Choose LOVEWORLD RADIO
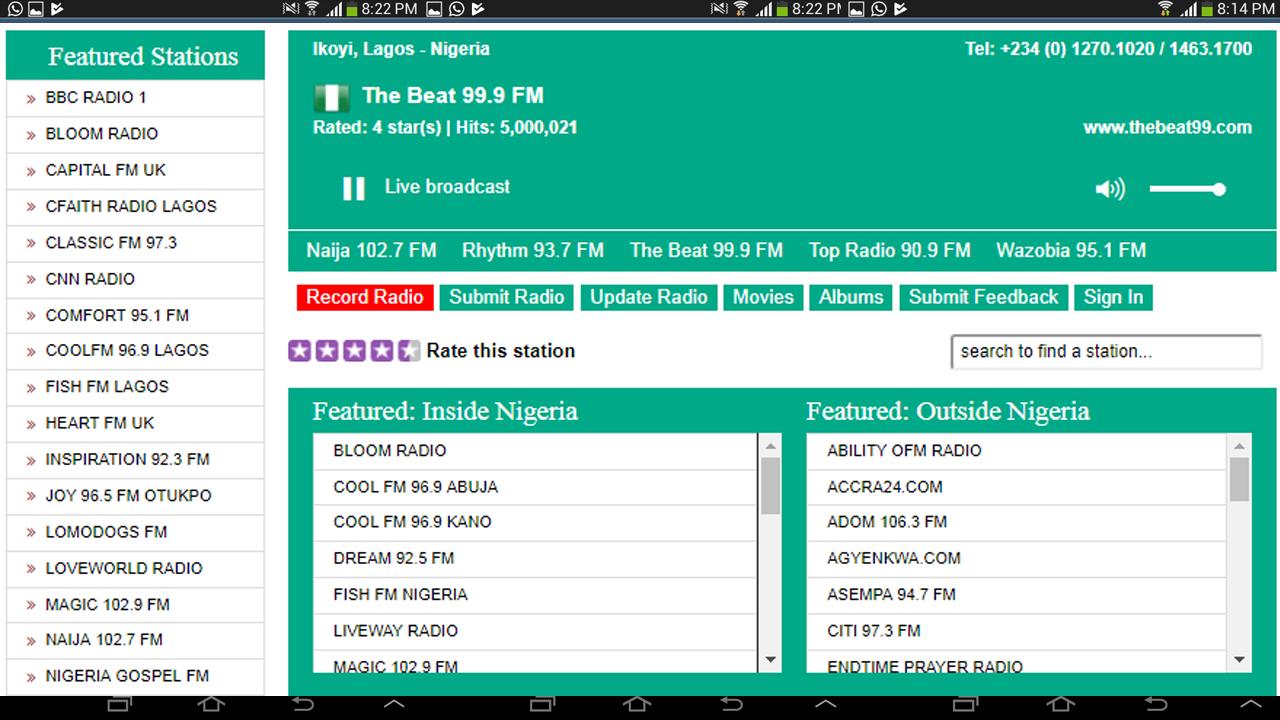Image resolution: width=1280 pixels, height=720 pixels. click(135, 568)
